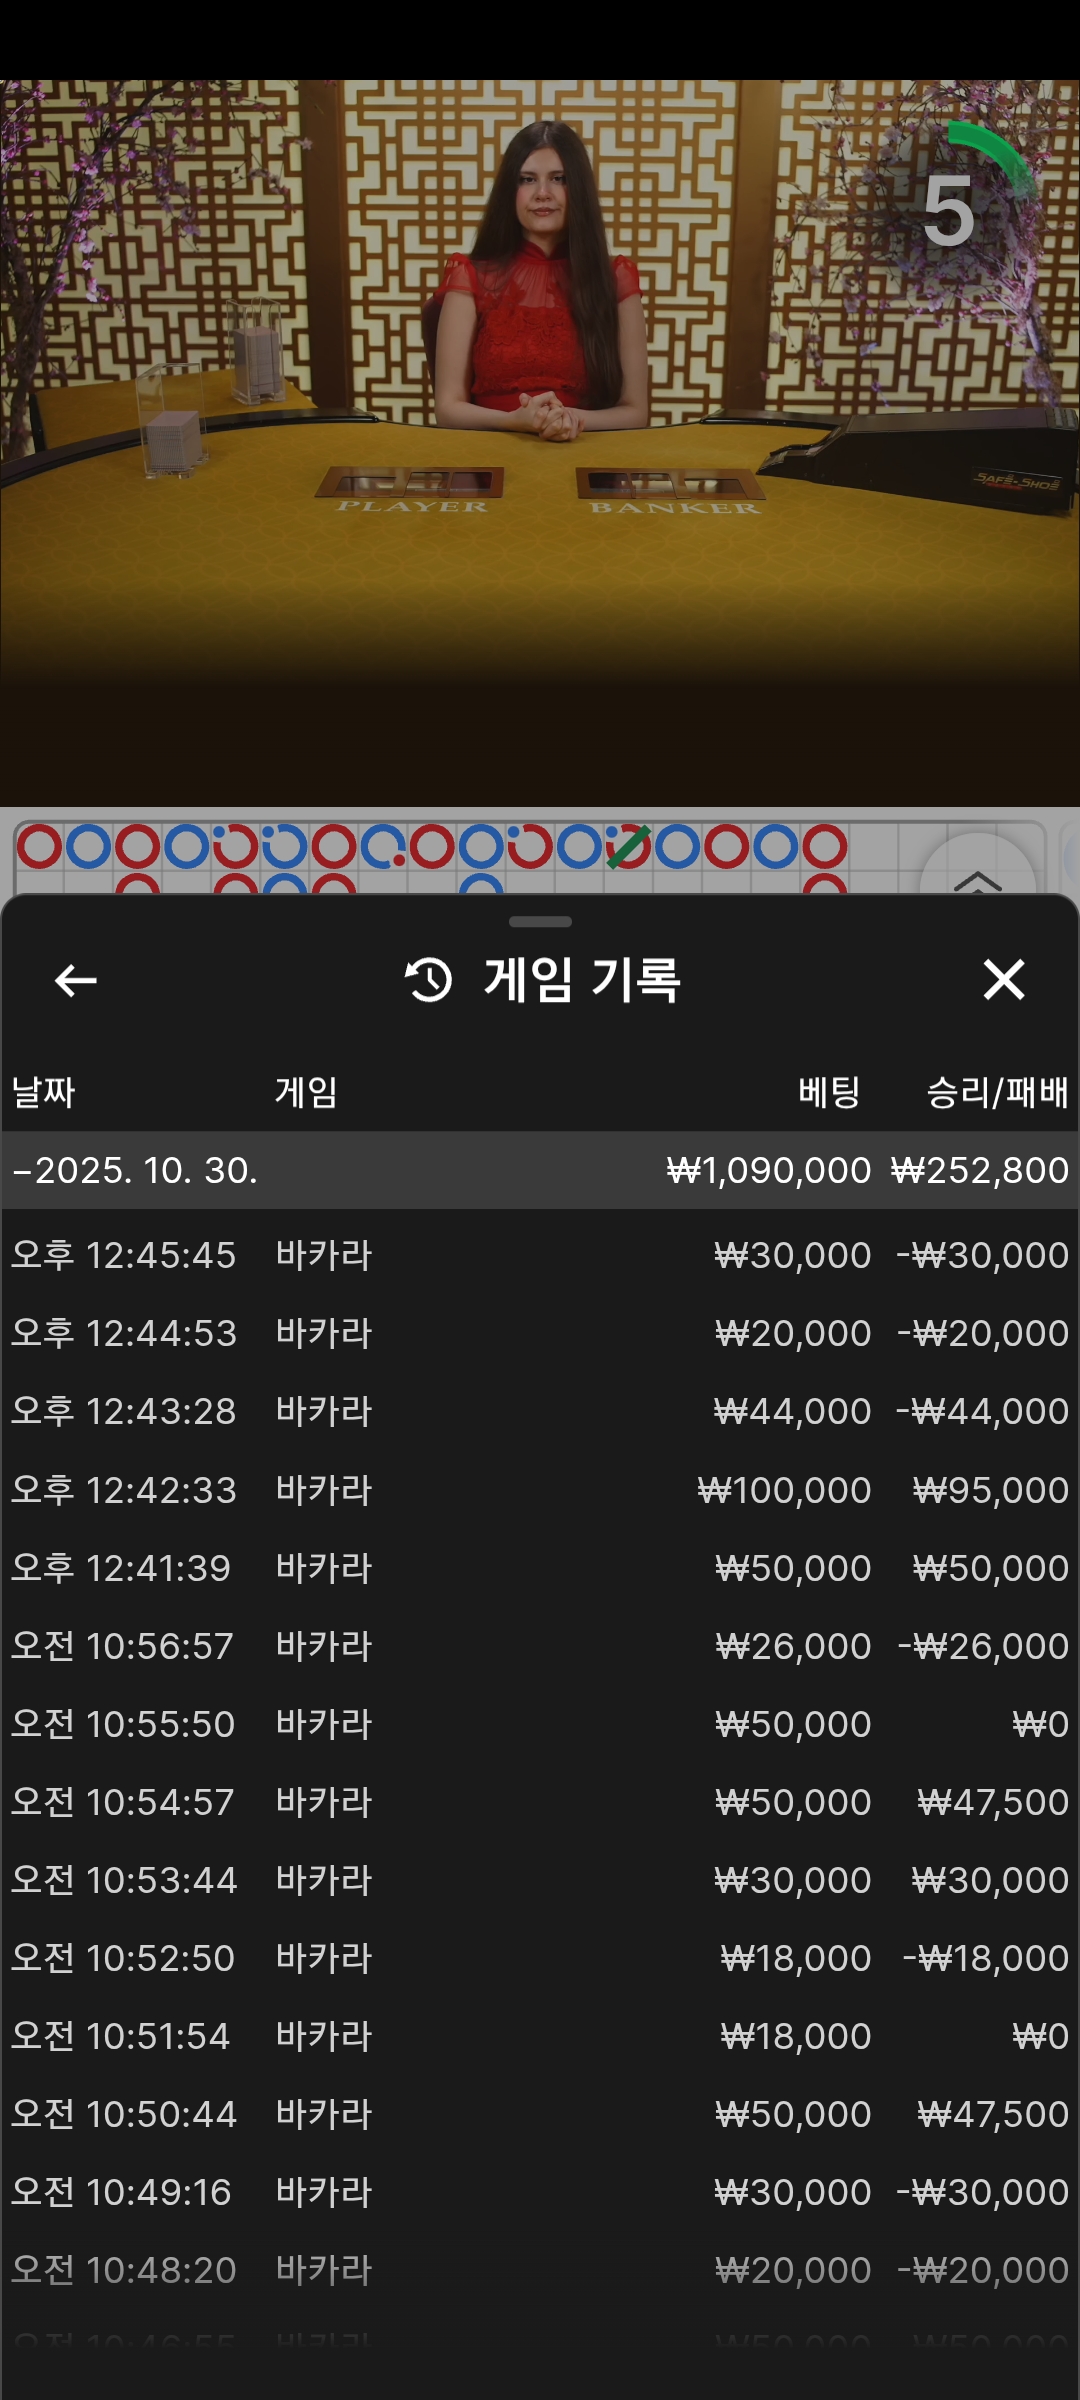
Task: Click the 게임 column header
Action: [x=306, y=1092]
